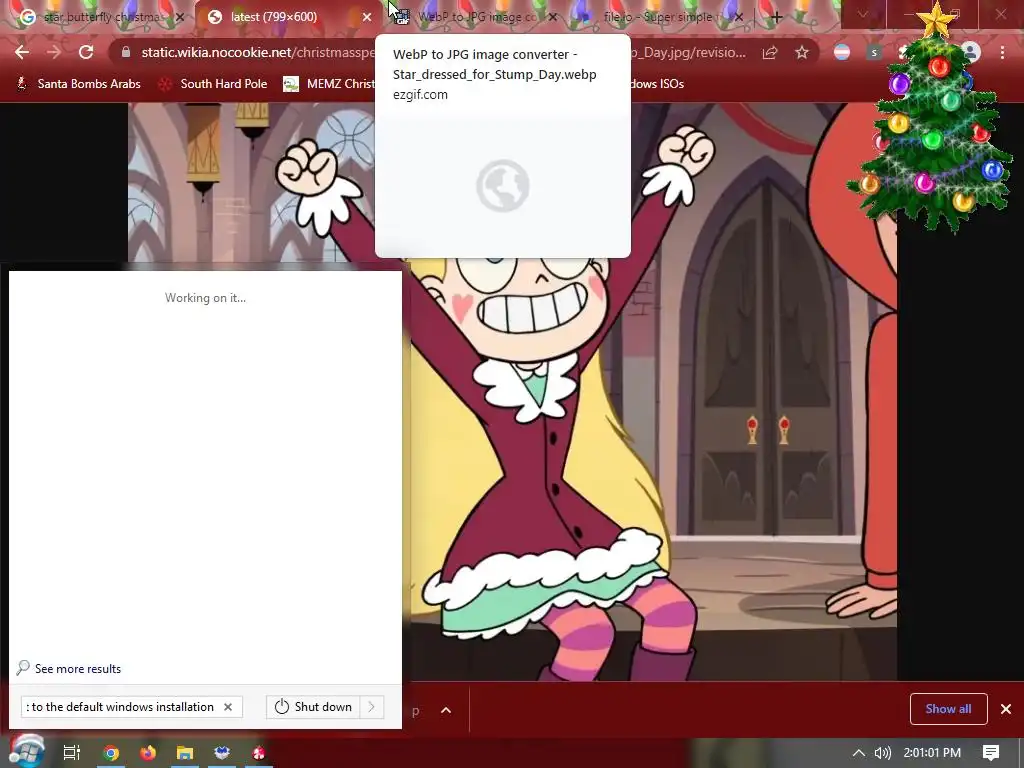Click the red snowflake taskbar icon
The height and width of the screenshot is (768, 1024).
(259, 753)
